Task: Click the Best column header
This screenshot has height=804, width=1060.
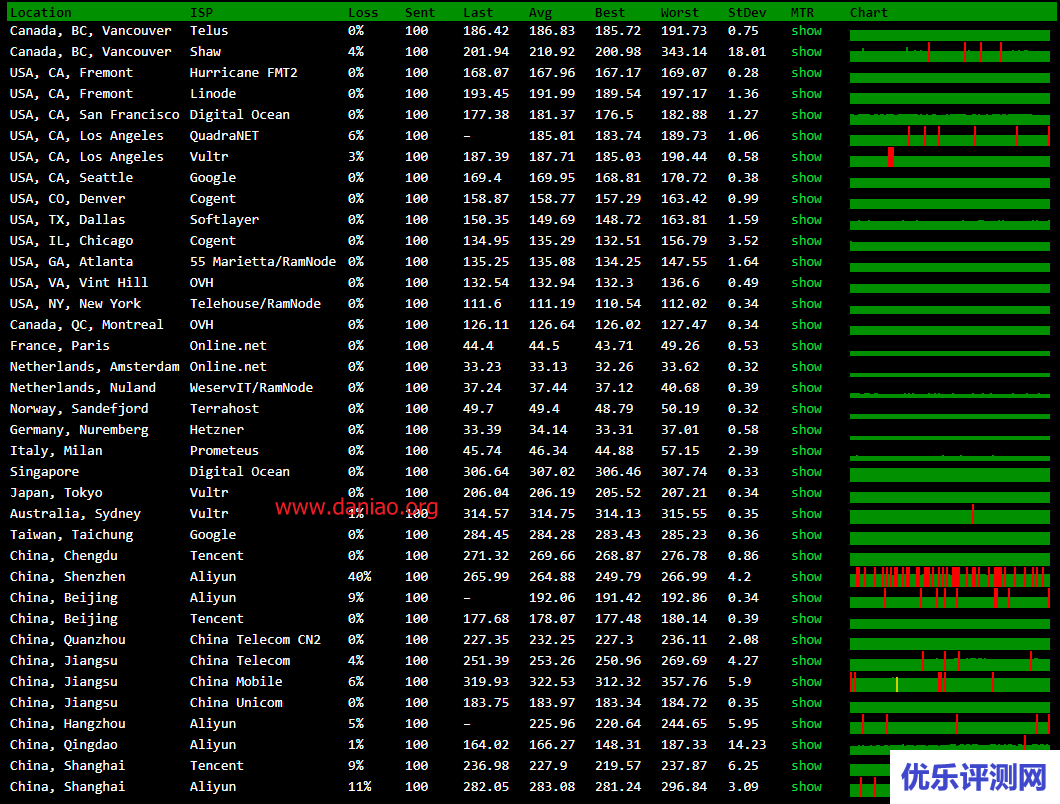Action: [x=610, y=12]
